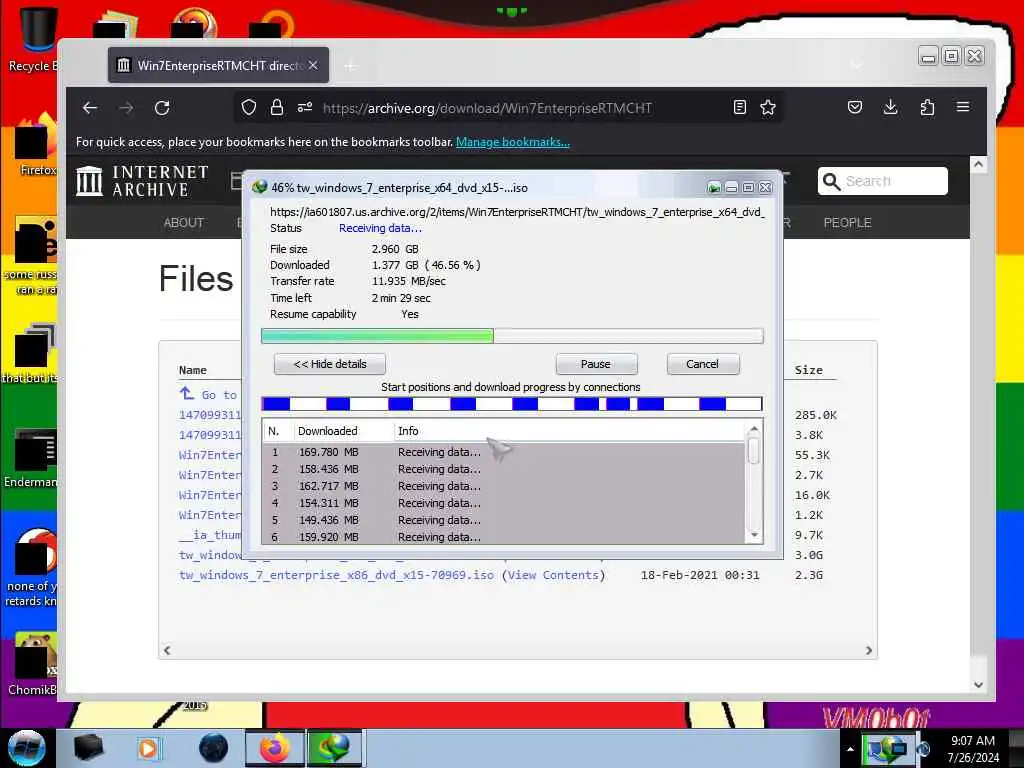The width and height of the screenshot is (1024, 768).
Task: Open the PEOPLE menu item
Action: click(847, 223)
